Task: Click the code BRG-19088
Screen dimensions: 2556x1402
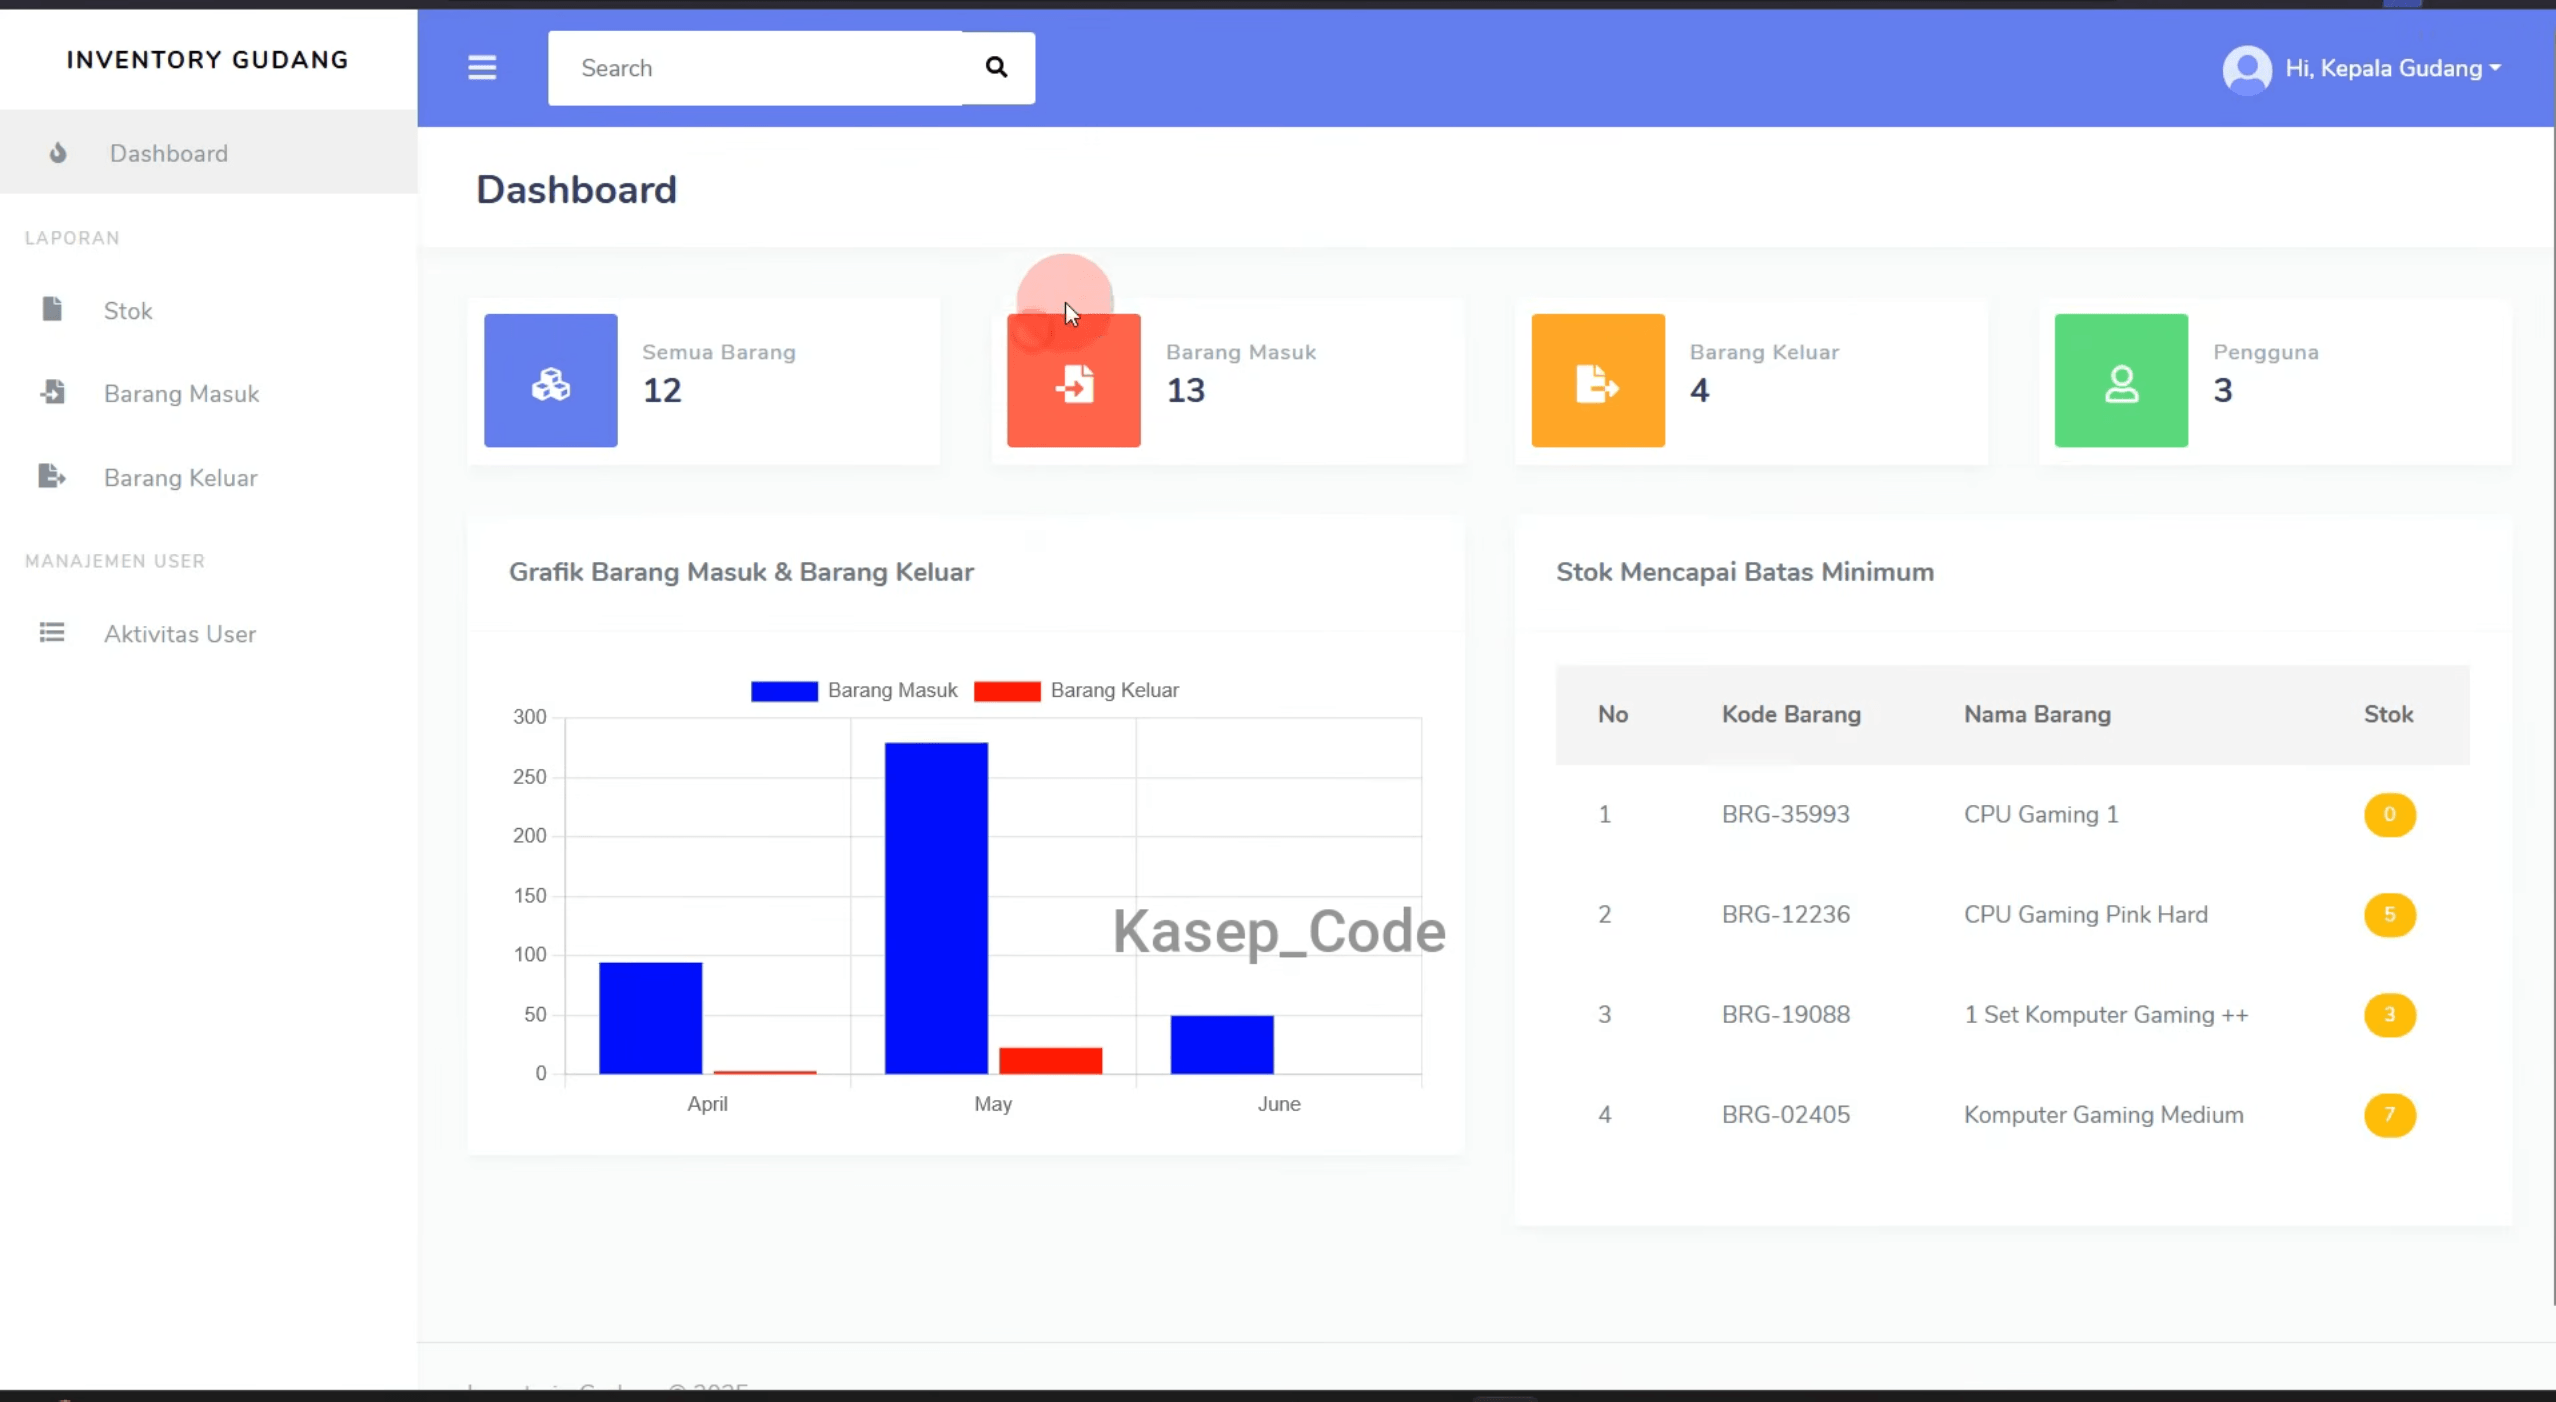Action: click(1785, 1014)
